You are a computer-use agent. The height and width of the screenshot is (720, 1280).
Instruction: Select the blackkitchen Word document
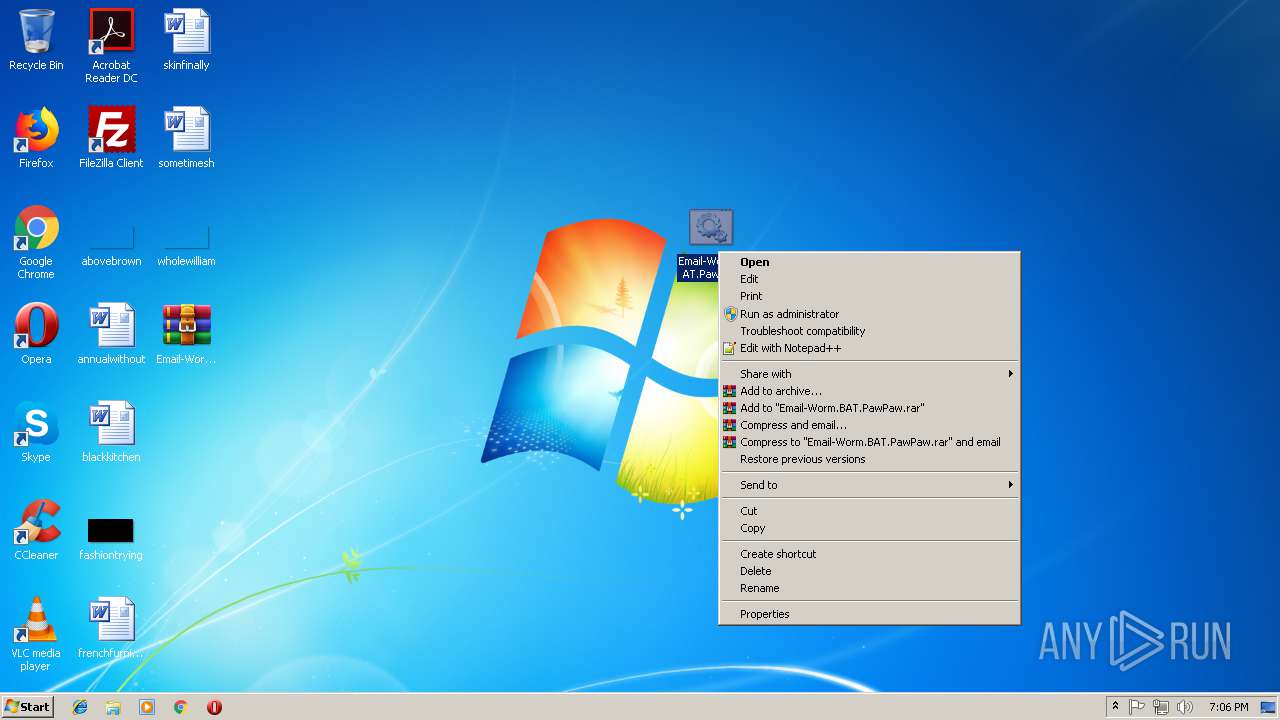111,432
